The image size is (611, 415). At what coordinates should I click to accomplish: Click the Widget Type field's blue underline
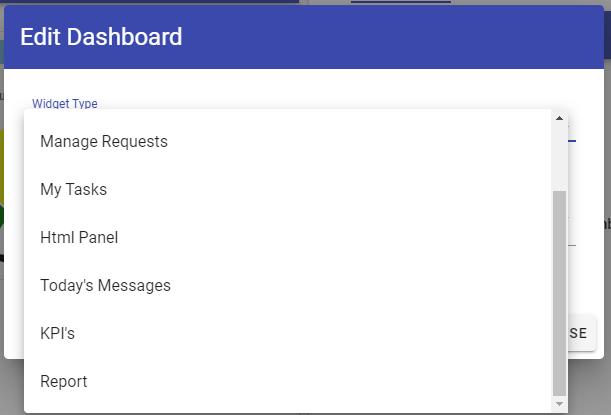pyautogui.click(x=573, y=142)
